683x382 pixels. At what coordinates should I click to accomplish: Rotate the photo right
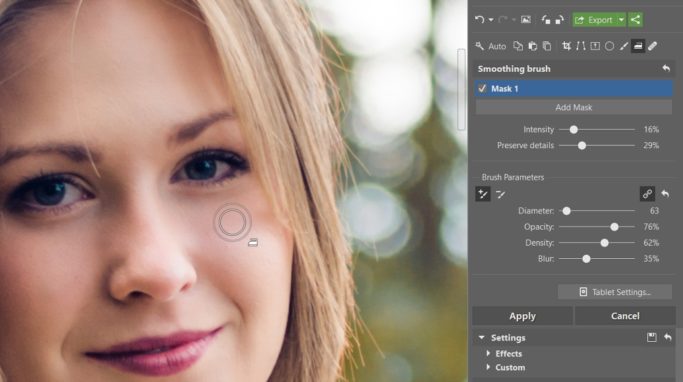pyautogui.click(x=559, y=20)
